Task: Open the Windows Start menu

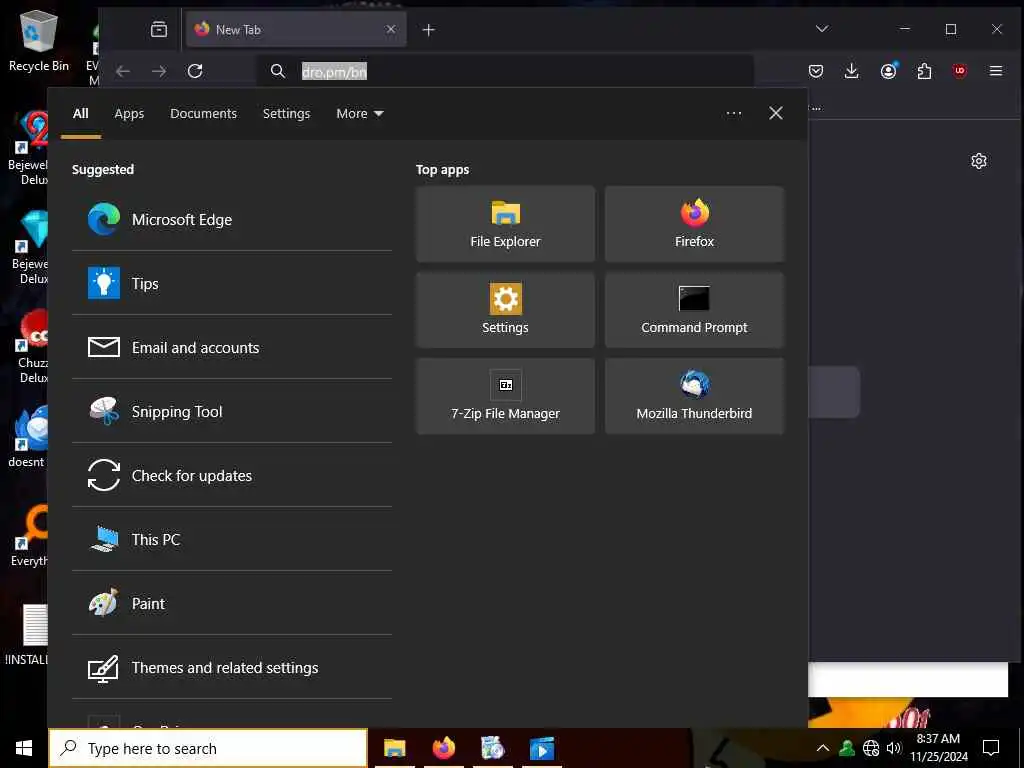Action: pos(24,748)
